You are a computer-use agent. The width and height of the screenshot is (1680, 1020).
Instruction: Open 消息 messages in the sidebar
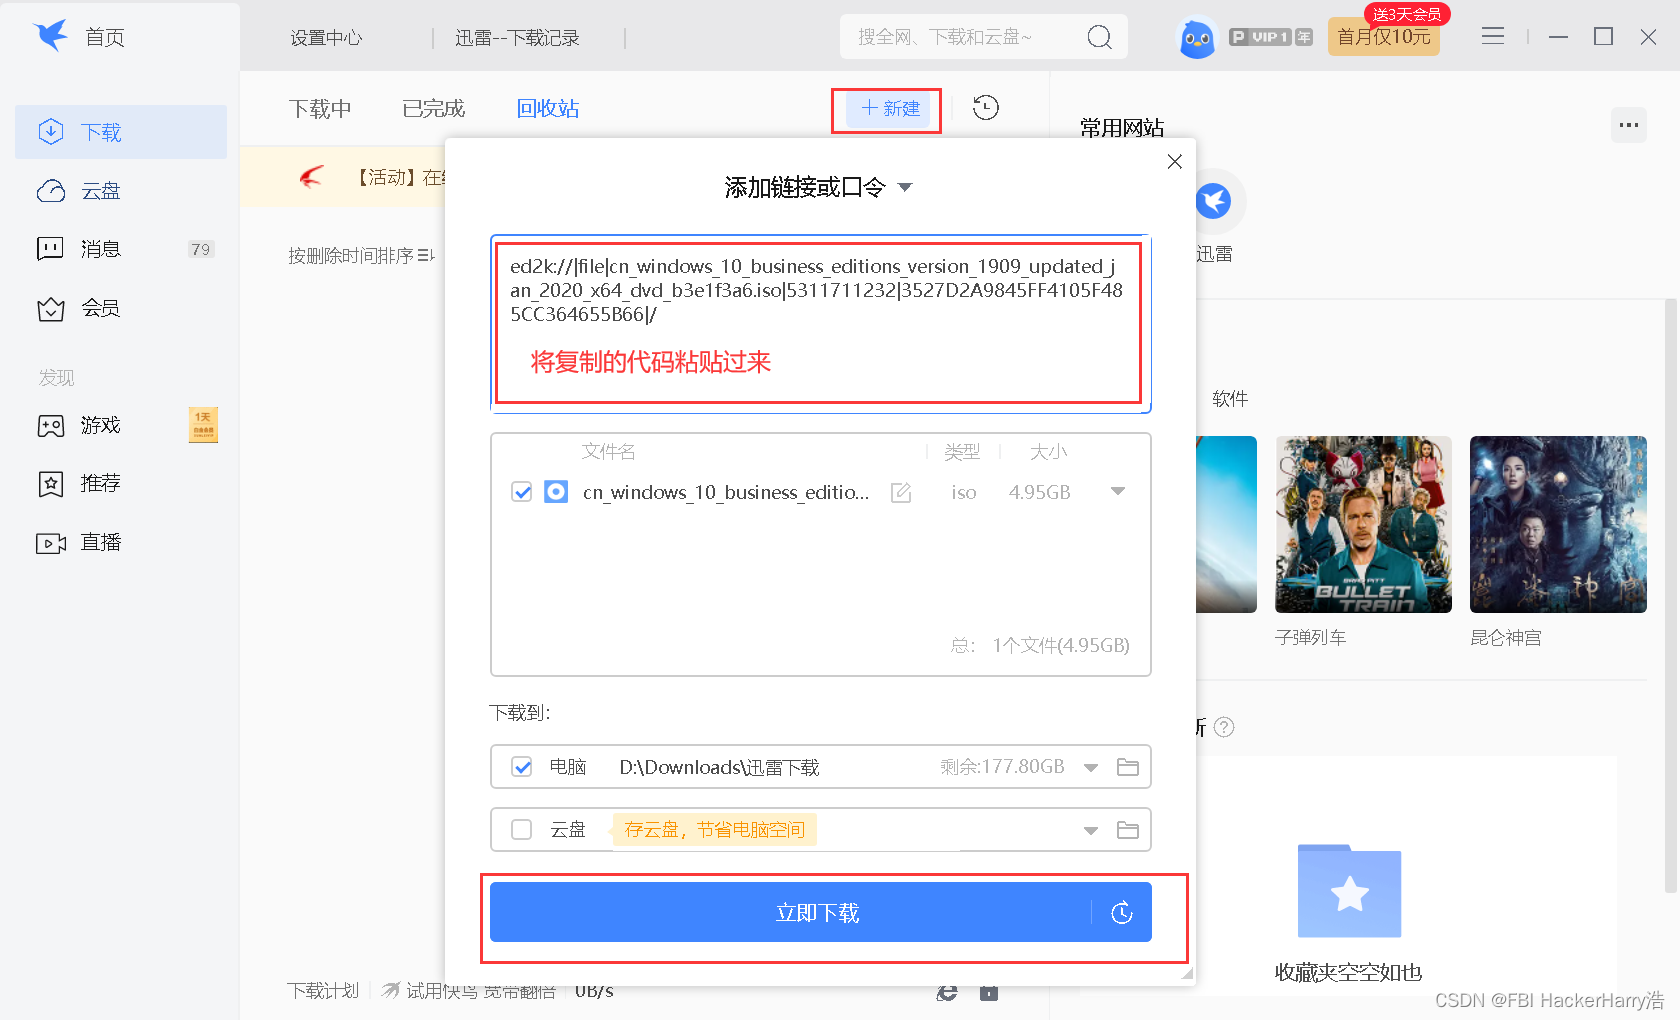(x=79, y=249)
